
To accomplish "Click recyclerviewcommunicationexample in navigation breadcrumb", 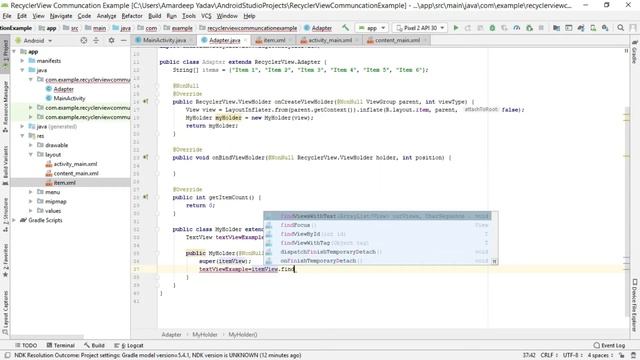I will pyautogui.click(x=252, y=28).
